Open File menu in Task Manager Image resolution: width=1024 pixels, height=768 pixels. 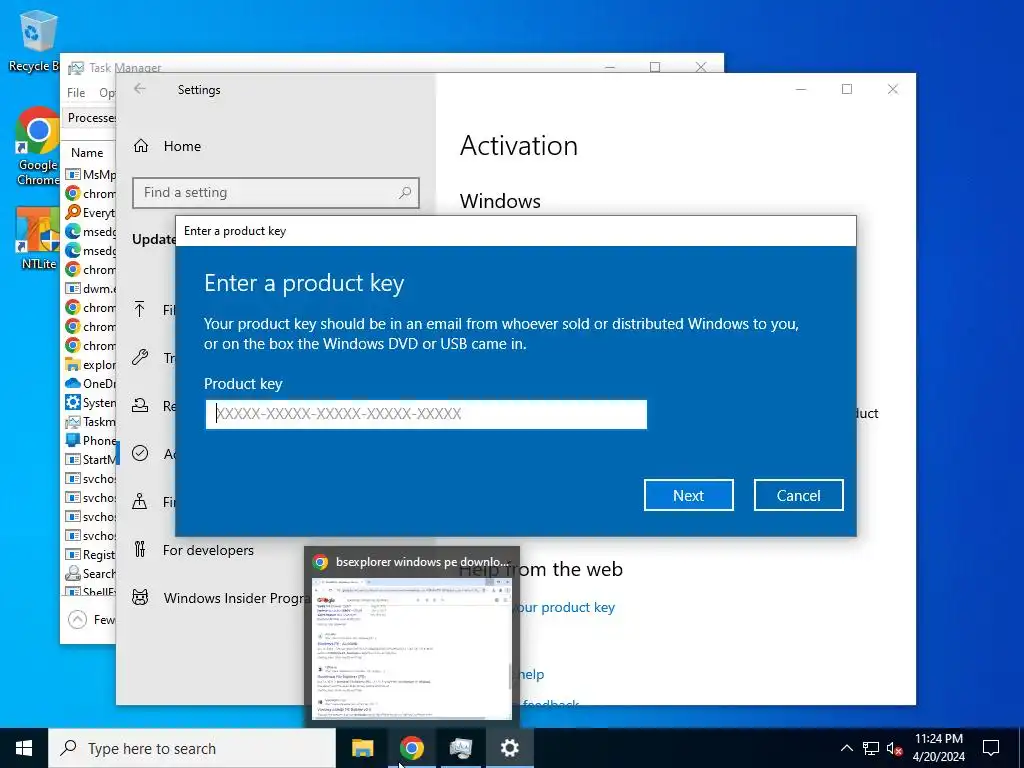pos(76,93)
